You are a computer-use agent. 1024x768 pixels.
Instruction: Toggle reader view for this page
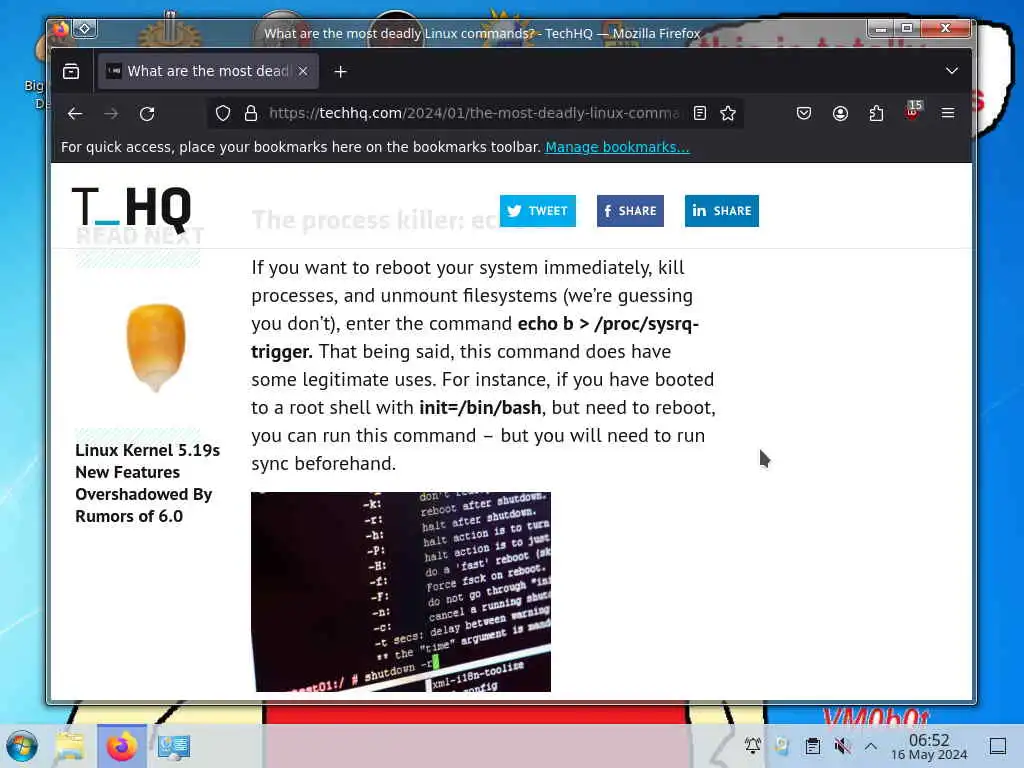click(699, 114)
